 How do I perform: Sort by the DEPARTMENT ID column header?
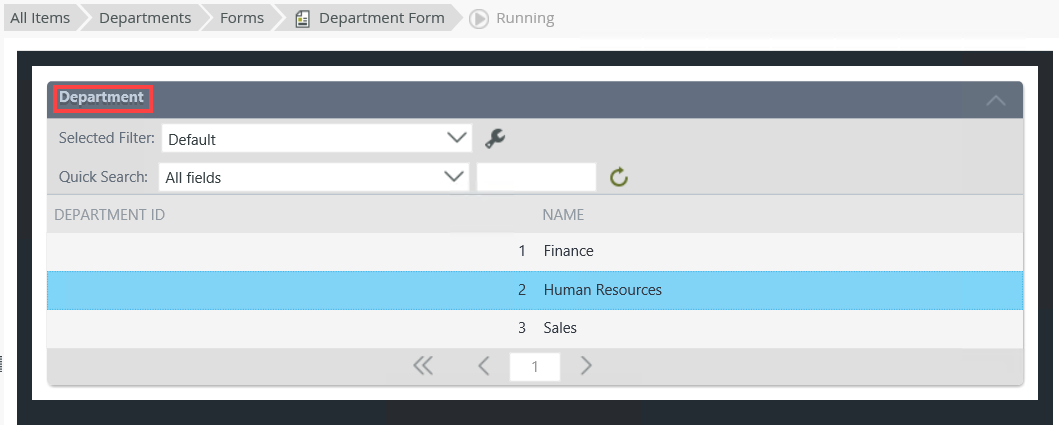(109, 215)
